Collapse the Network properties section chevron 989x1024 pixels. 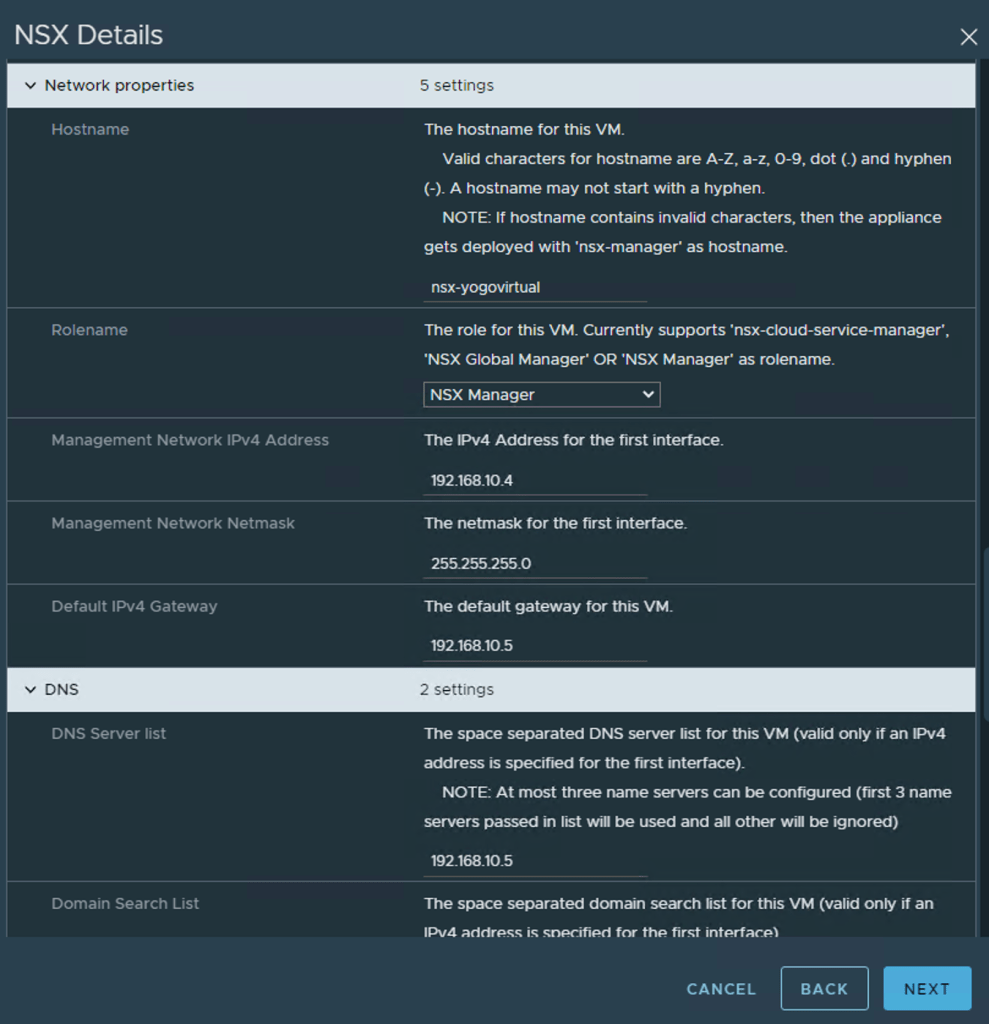coord(30,86)
